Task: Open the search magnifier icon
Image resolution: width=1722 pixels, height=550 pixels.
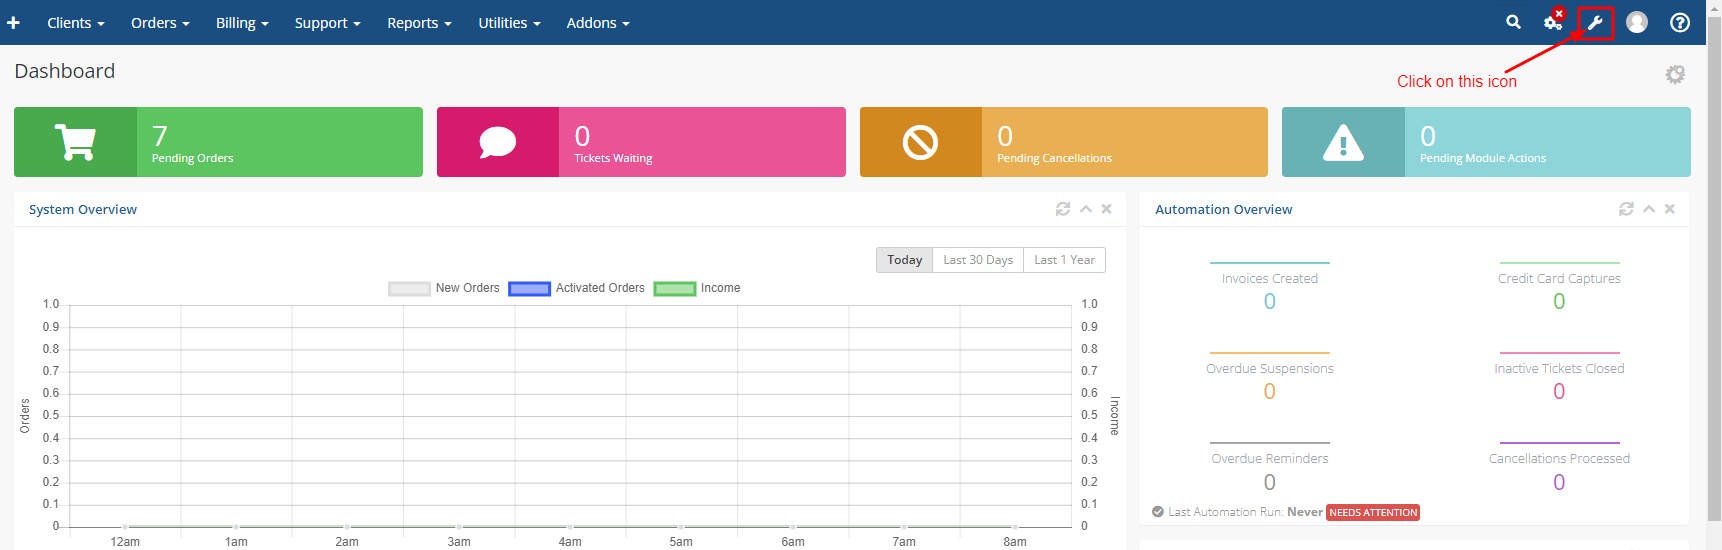Action: point(1513,22)
